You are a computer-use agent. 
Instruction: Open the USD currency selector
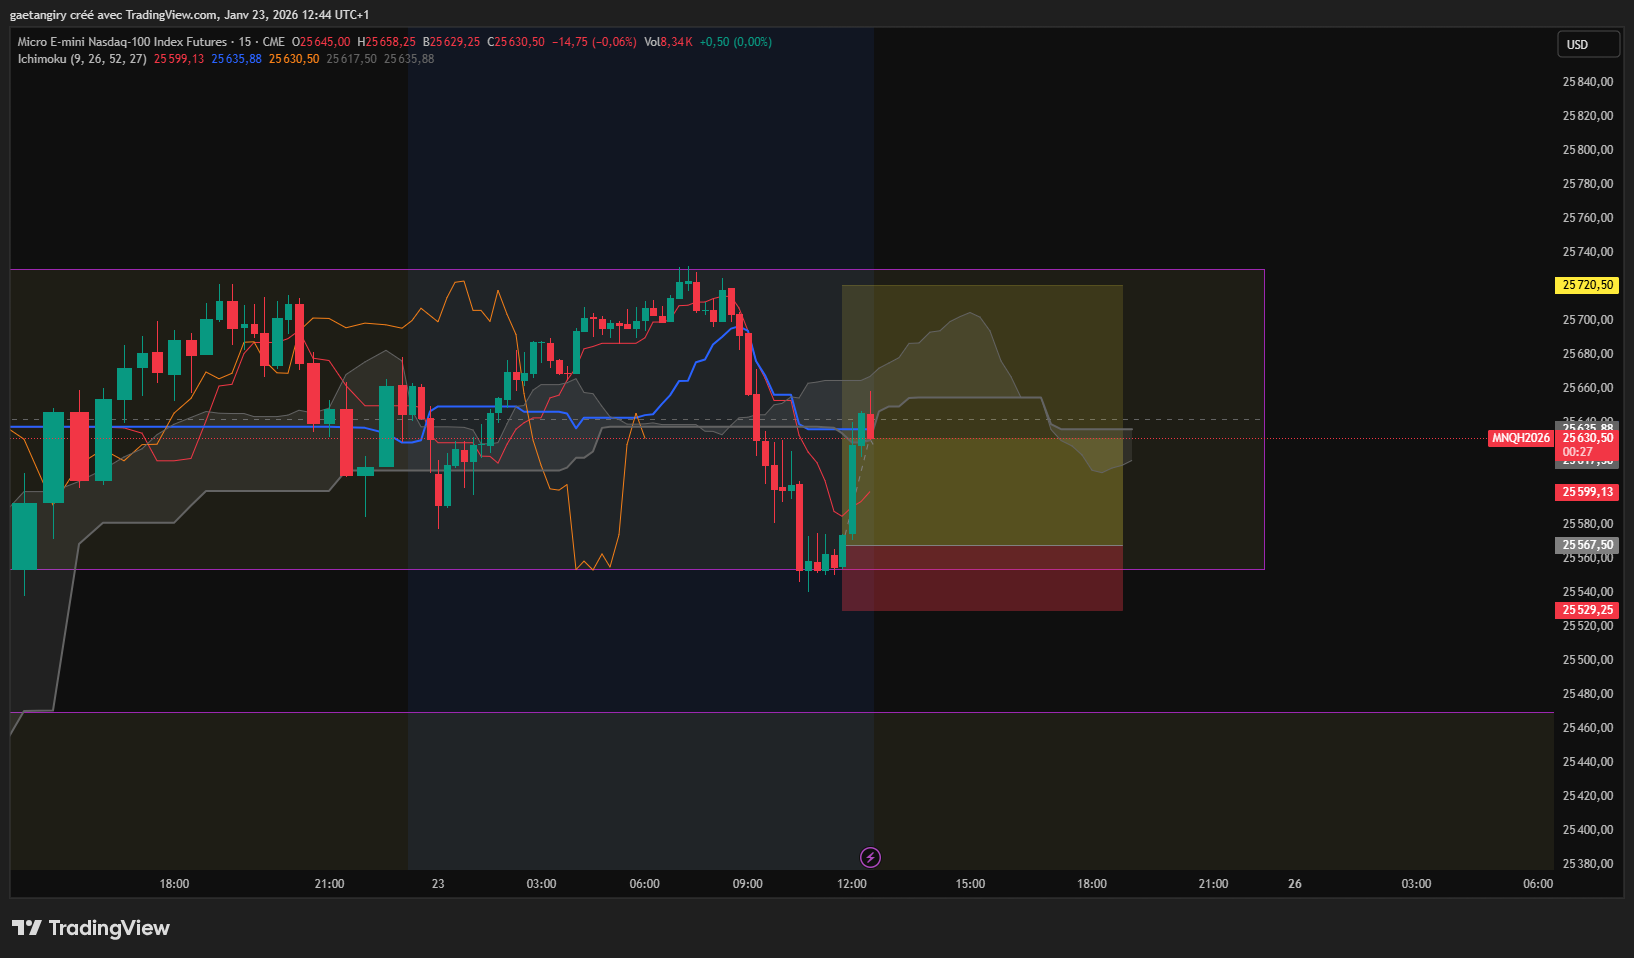(1588, 44)
